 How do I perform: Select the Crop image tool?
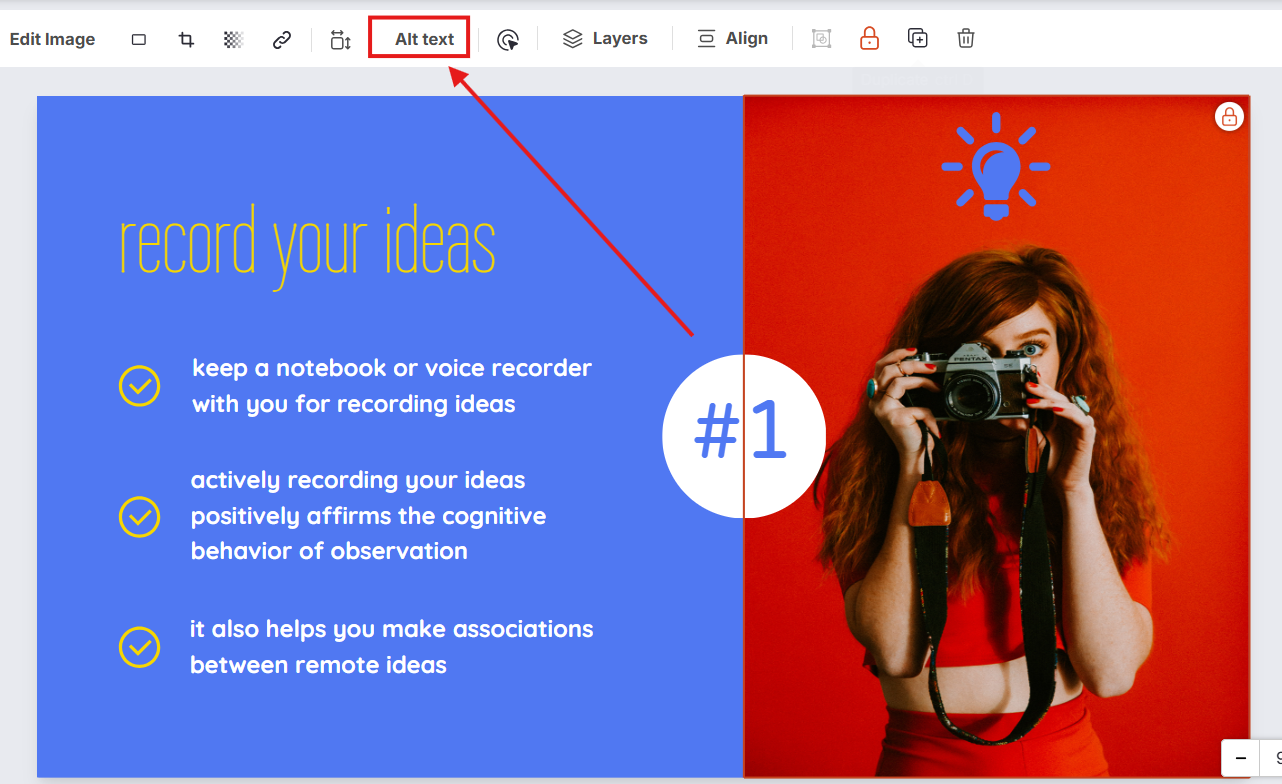[x=186, y=39]
